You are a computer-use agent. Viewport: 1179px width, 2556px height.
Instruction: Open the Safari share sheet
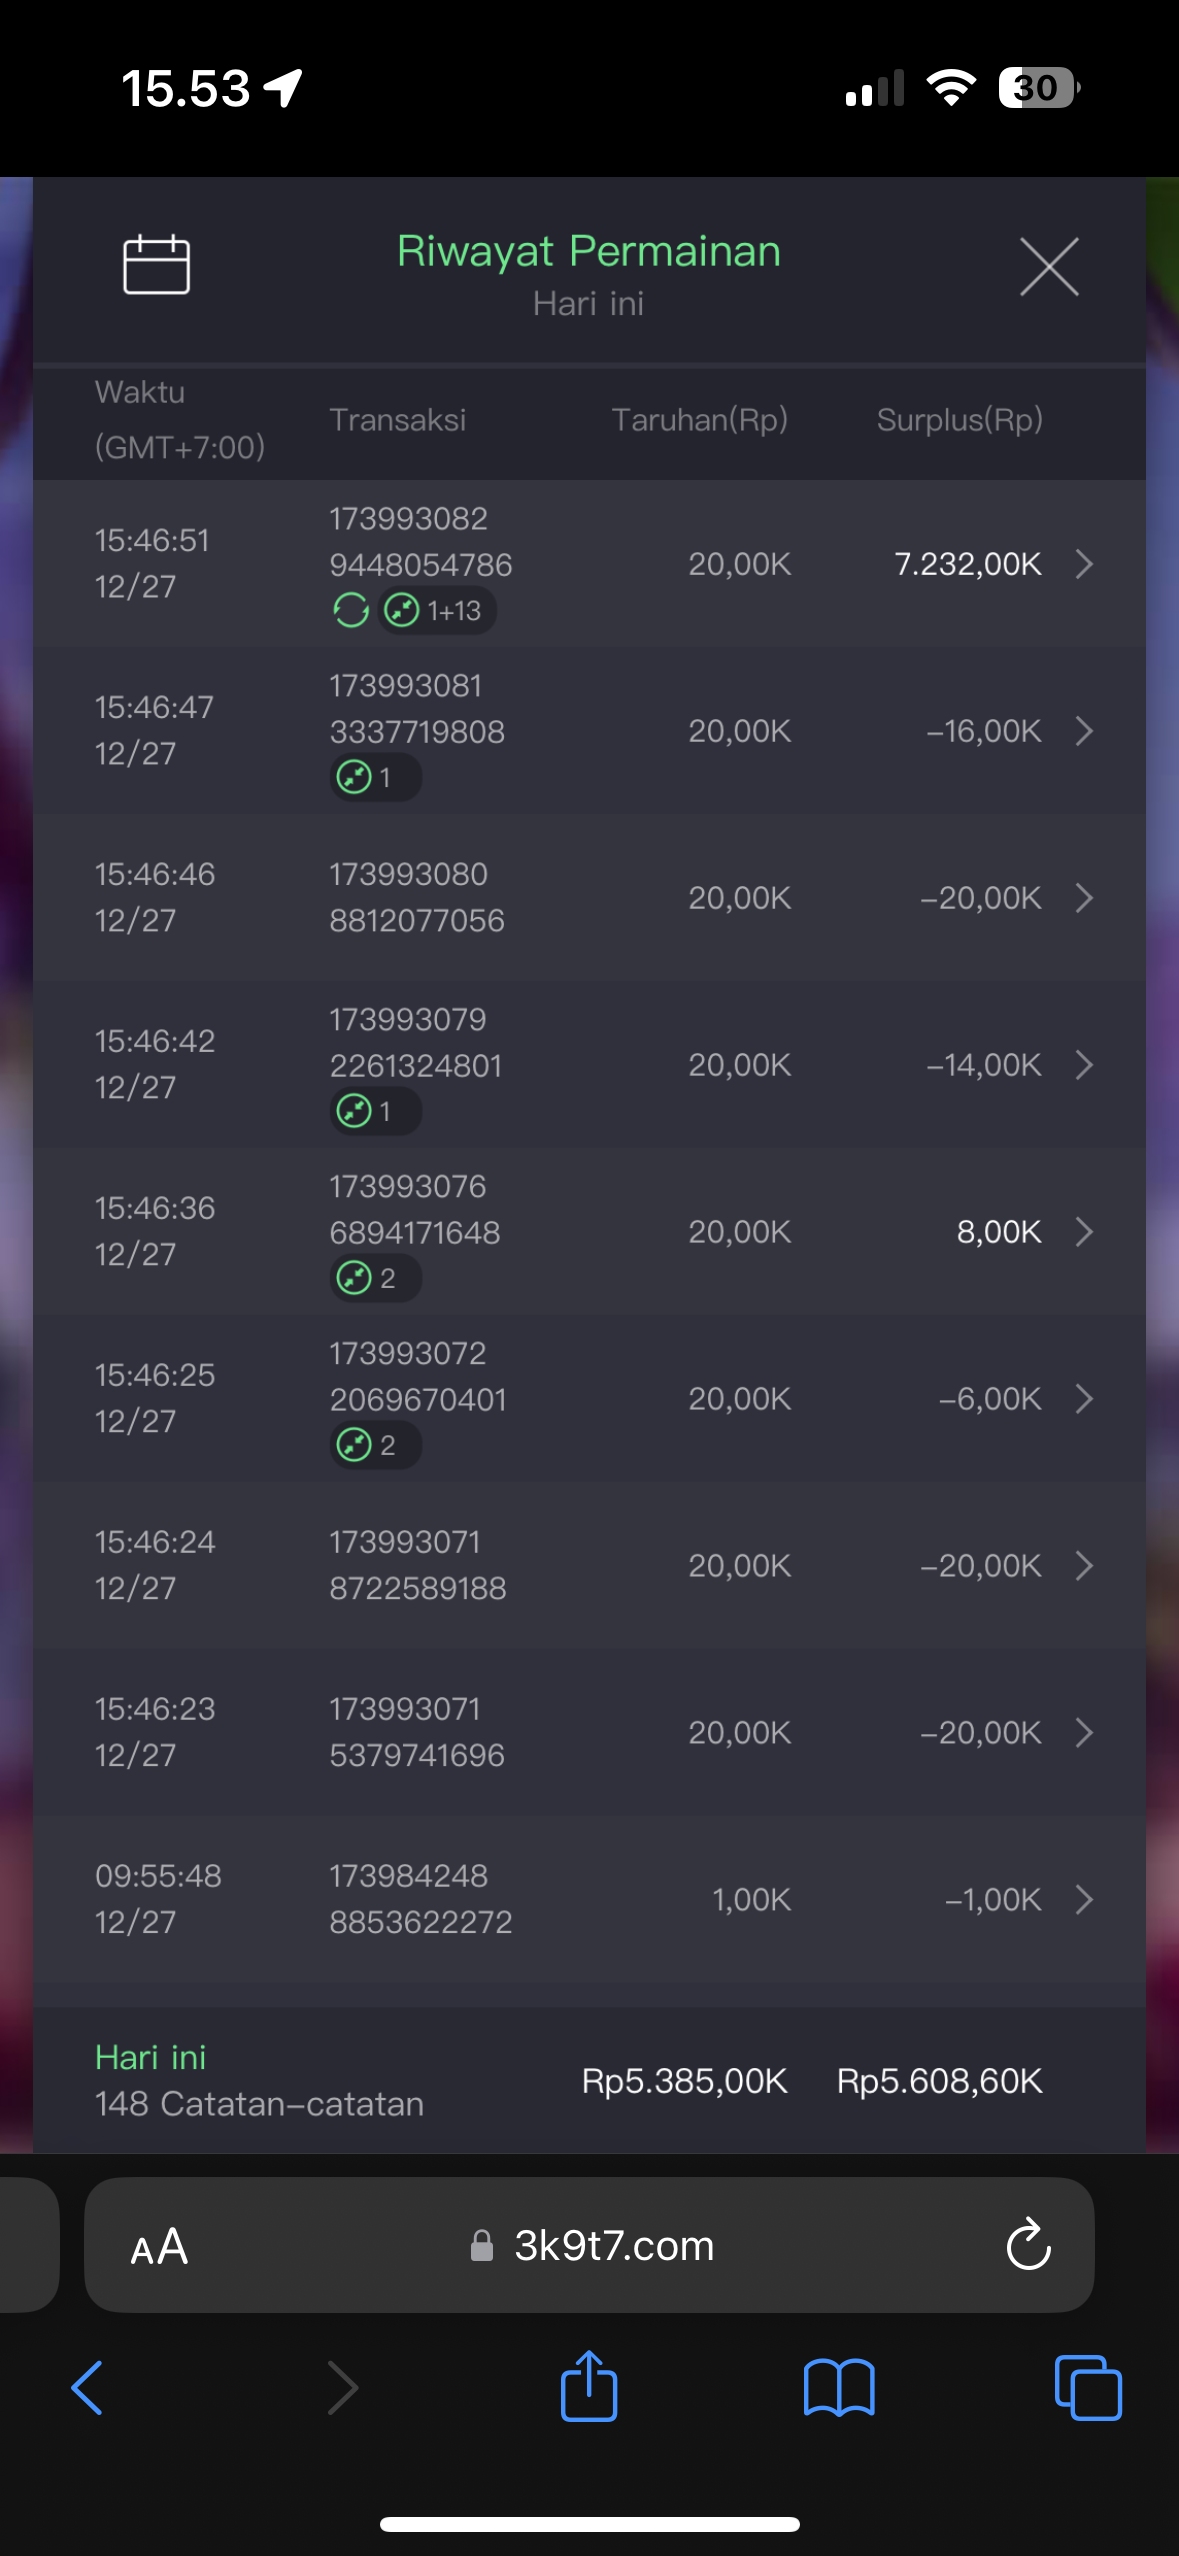point(589,2387)
